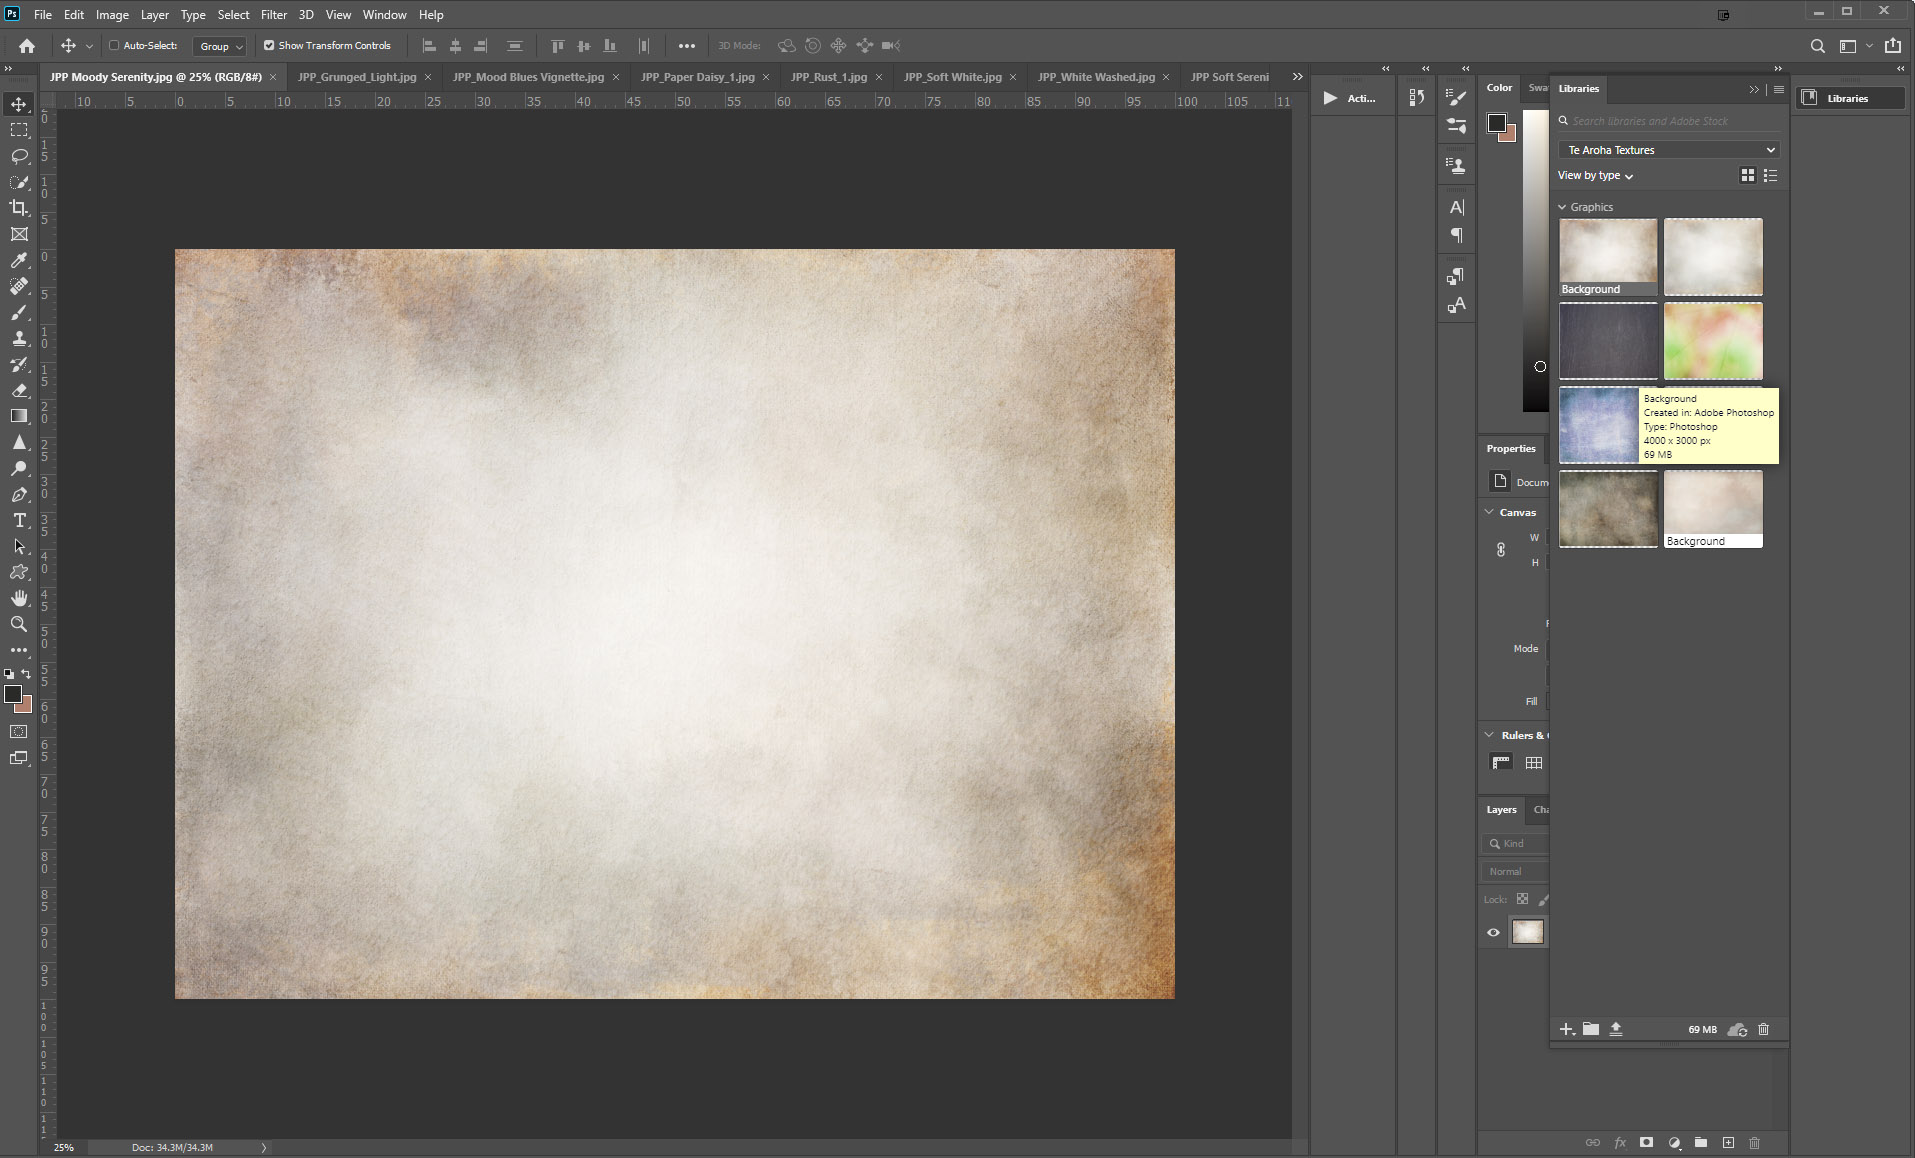This screenshot has height=1158, width=1915.
Task: Collapse the Graphics section
Action: [x=1563, y=207]
